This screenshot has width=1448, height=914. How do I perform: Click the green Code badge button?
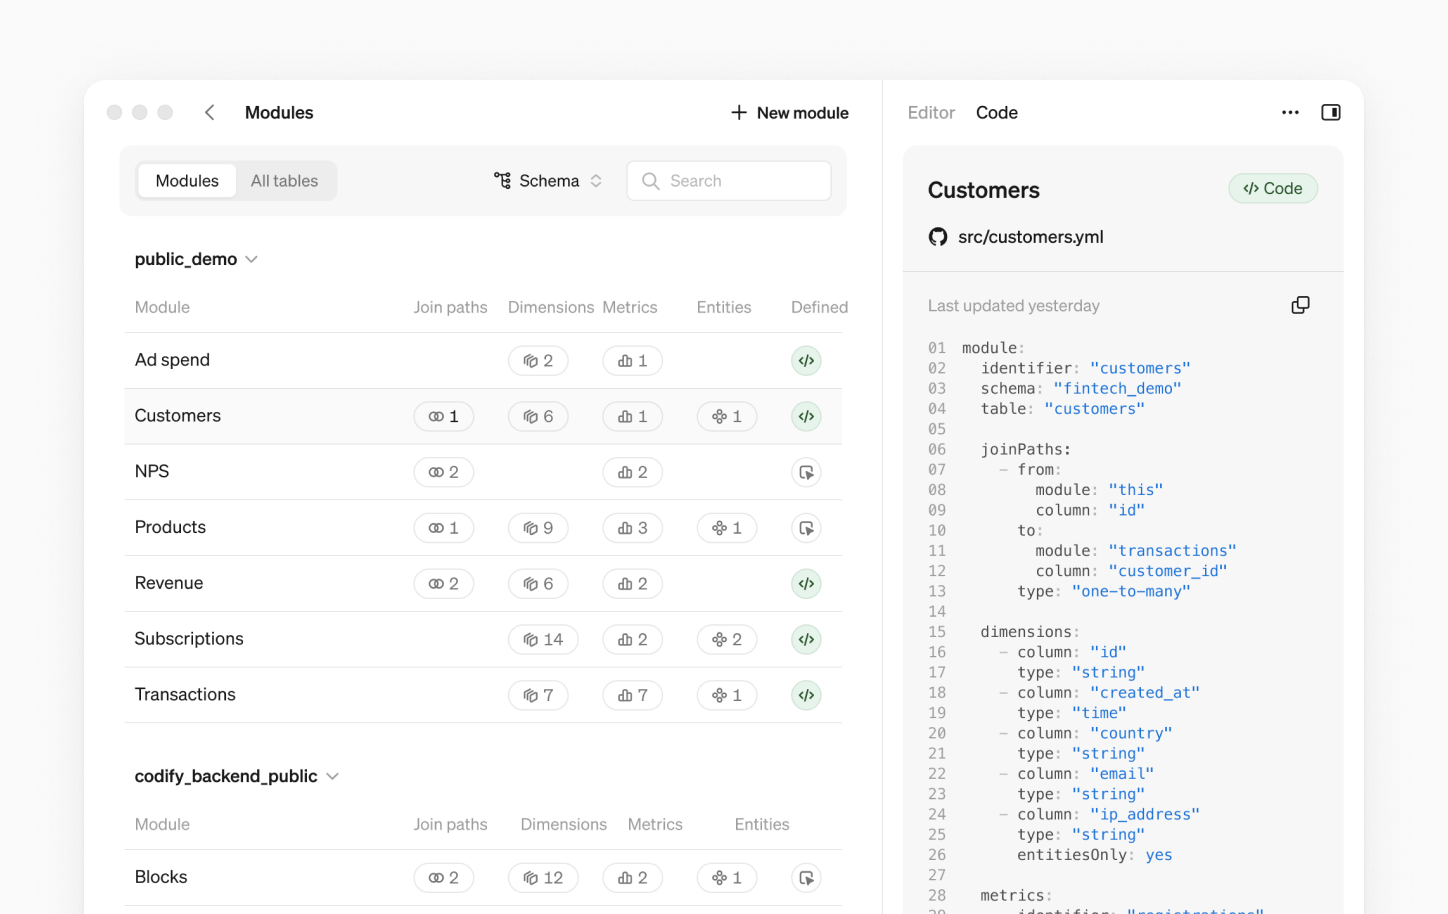(x=1272, y=189)
